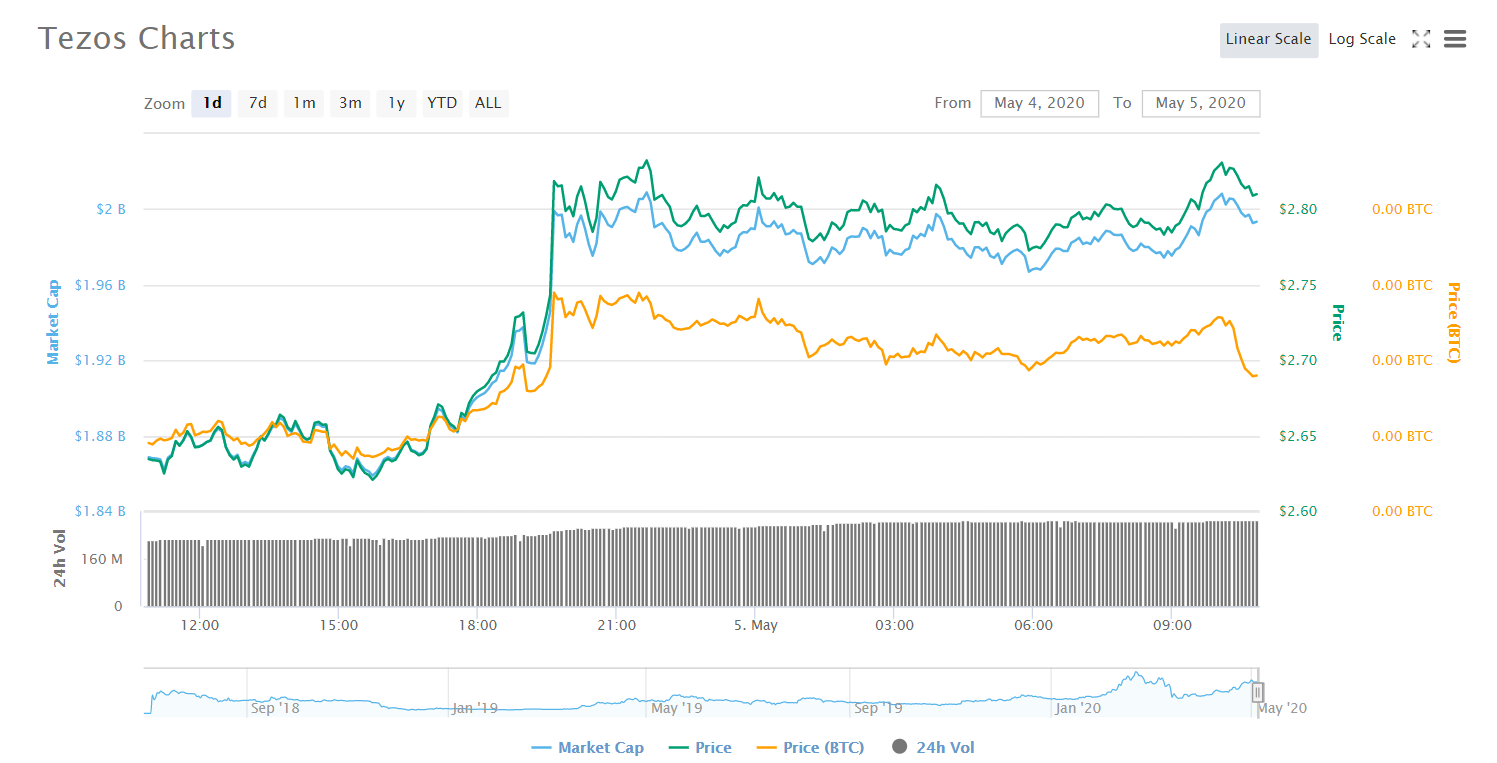Edit the To date field
Image resolution: width=1497 pixels, height=763 pixels.
[1201, 103]
